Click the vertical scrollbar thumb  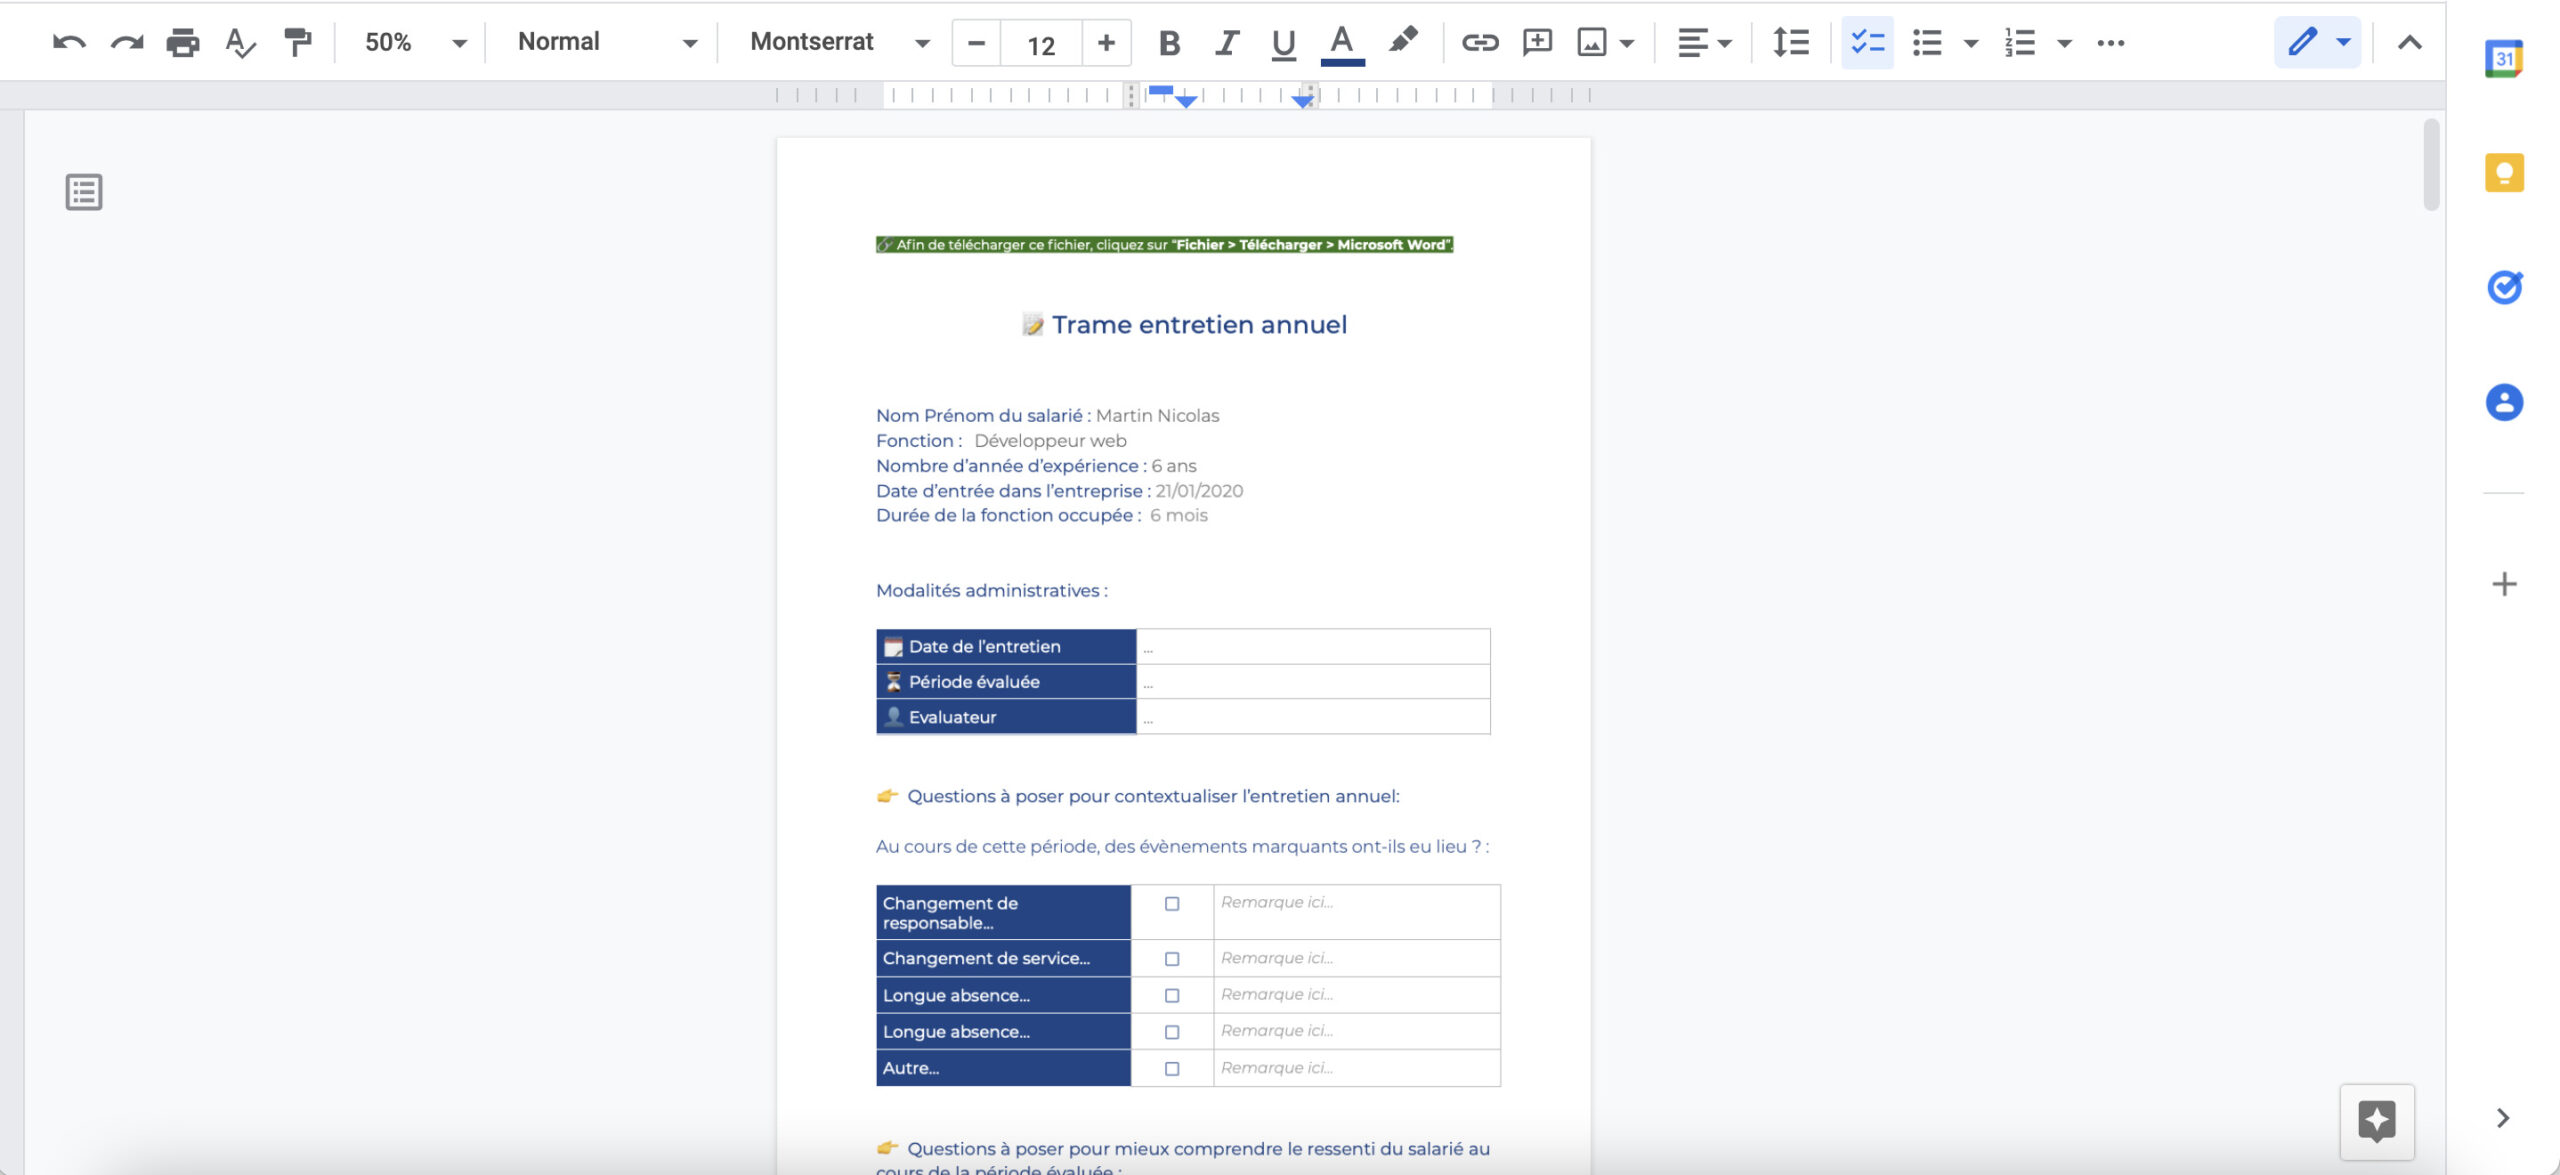coord(2431,165)
